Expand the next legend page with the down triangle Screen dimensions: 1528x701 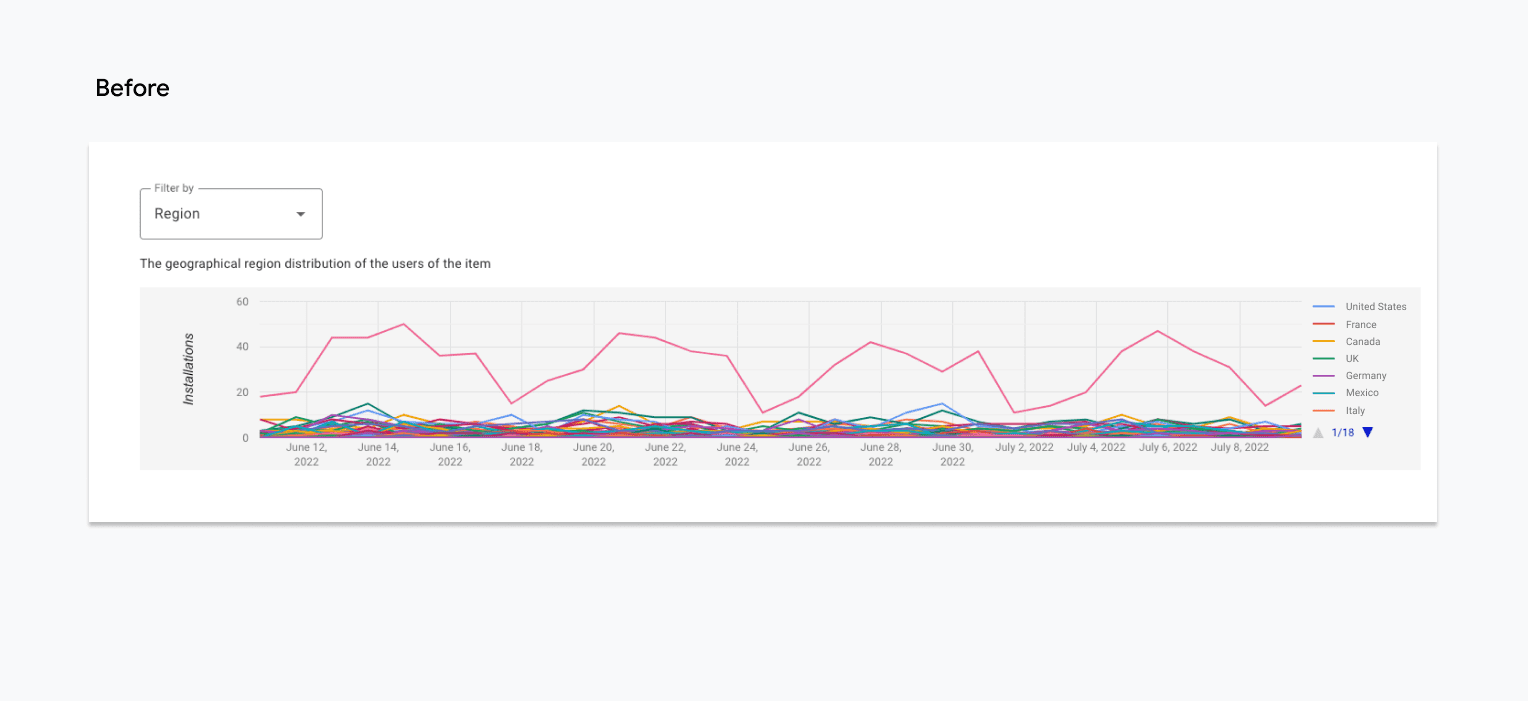1366,431
